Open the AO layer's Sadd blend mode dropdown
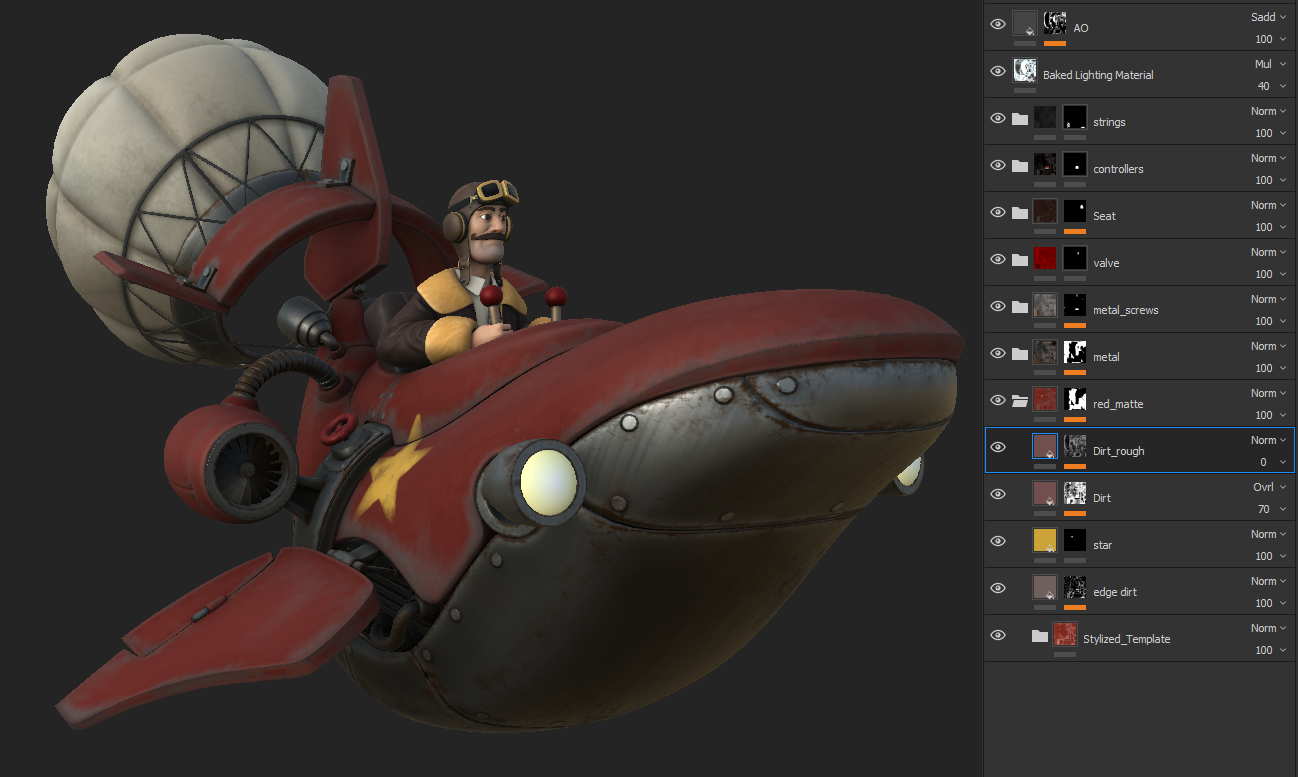This screenshot has width=1298, height=777. pyautogui.click(x=1268, y=17)
